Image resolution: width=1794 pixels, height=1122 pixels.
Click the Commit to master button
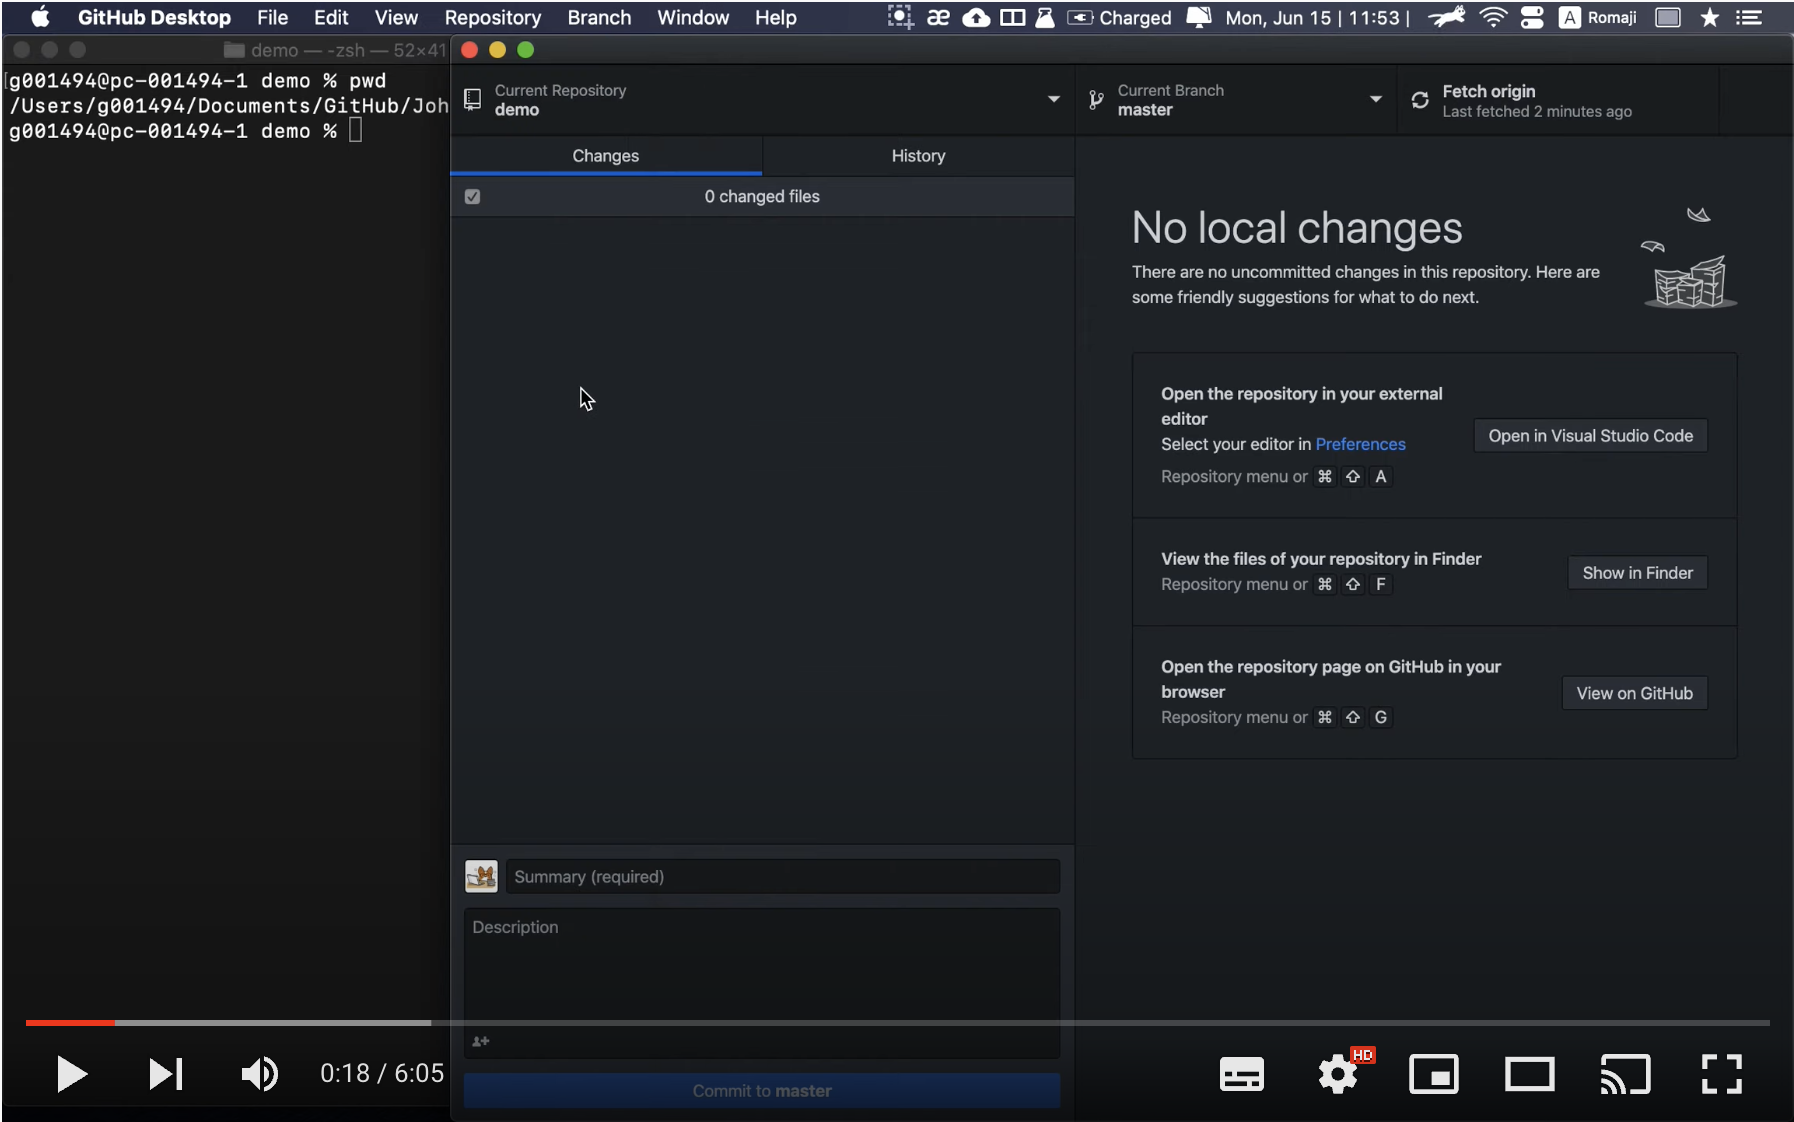762,1091
